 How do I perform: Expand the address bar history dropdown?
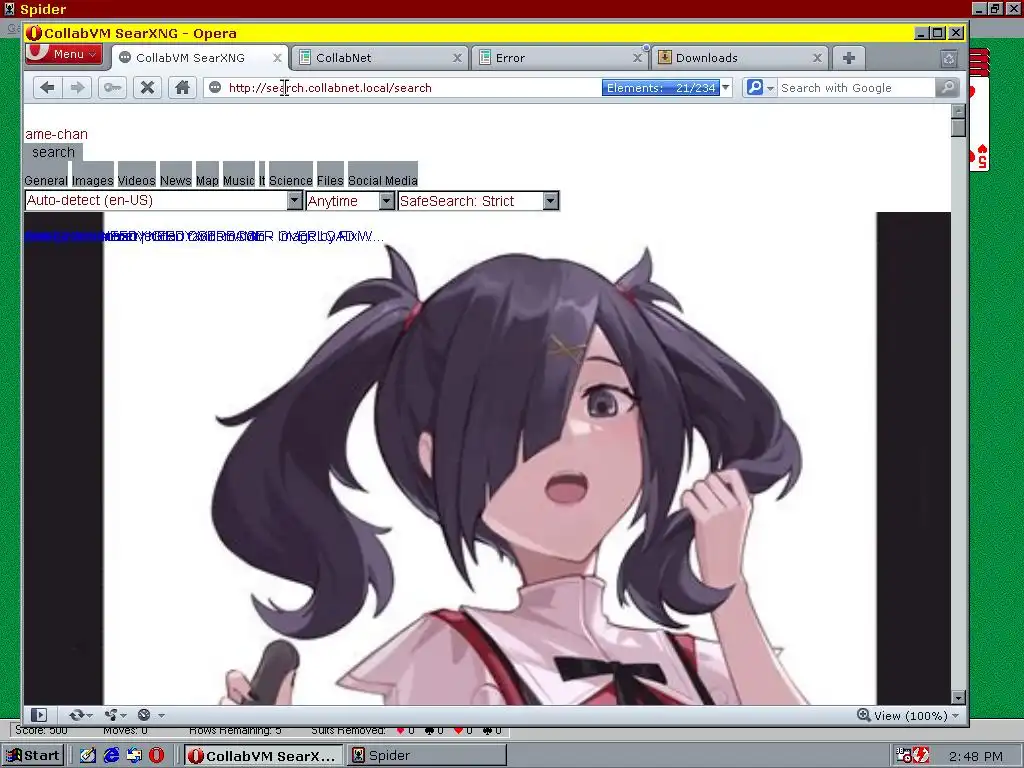(726, 88)
